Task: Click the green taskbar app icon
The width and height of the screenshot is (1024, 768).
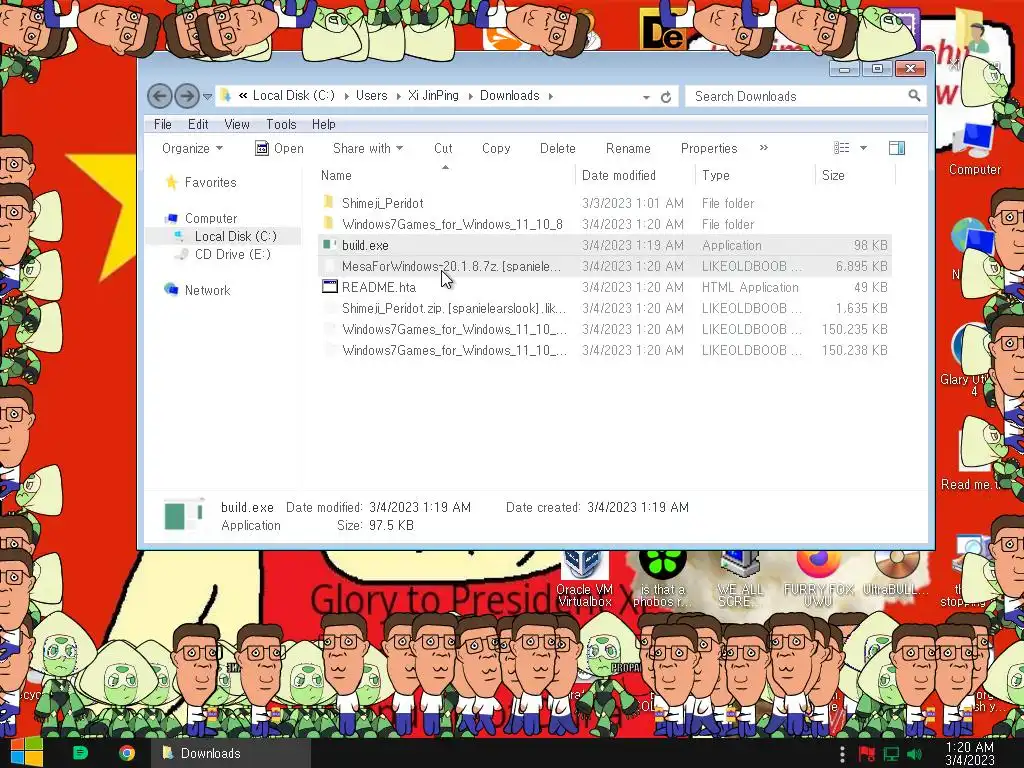Action: [x=80, y=753]
